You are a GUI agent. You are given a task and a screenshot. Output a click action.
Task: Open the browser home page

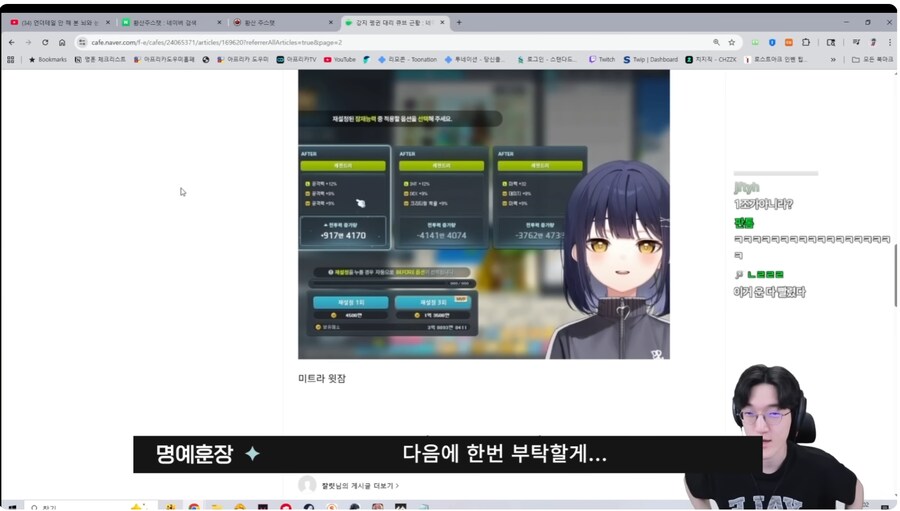(62, 42)
